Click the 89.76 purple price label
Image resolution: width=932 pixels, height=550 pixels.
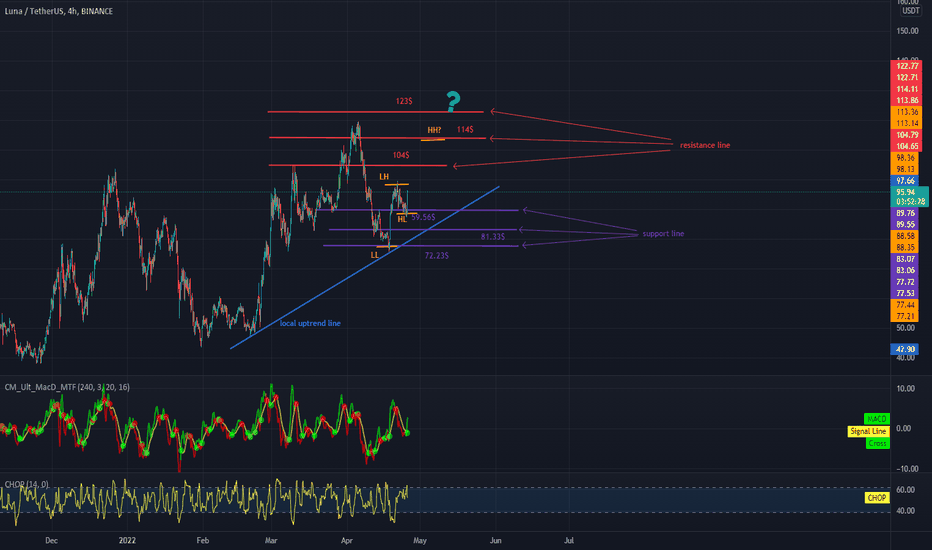905,213
